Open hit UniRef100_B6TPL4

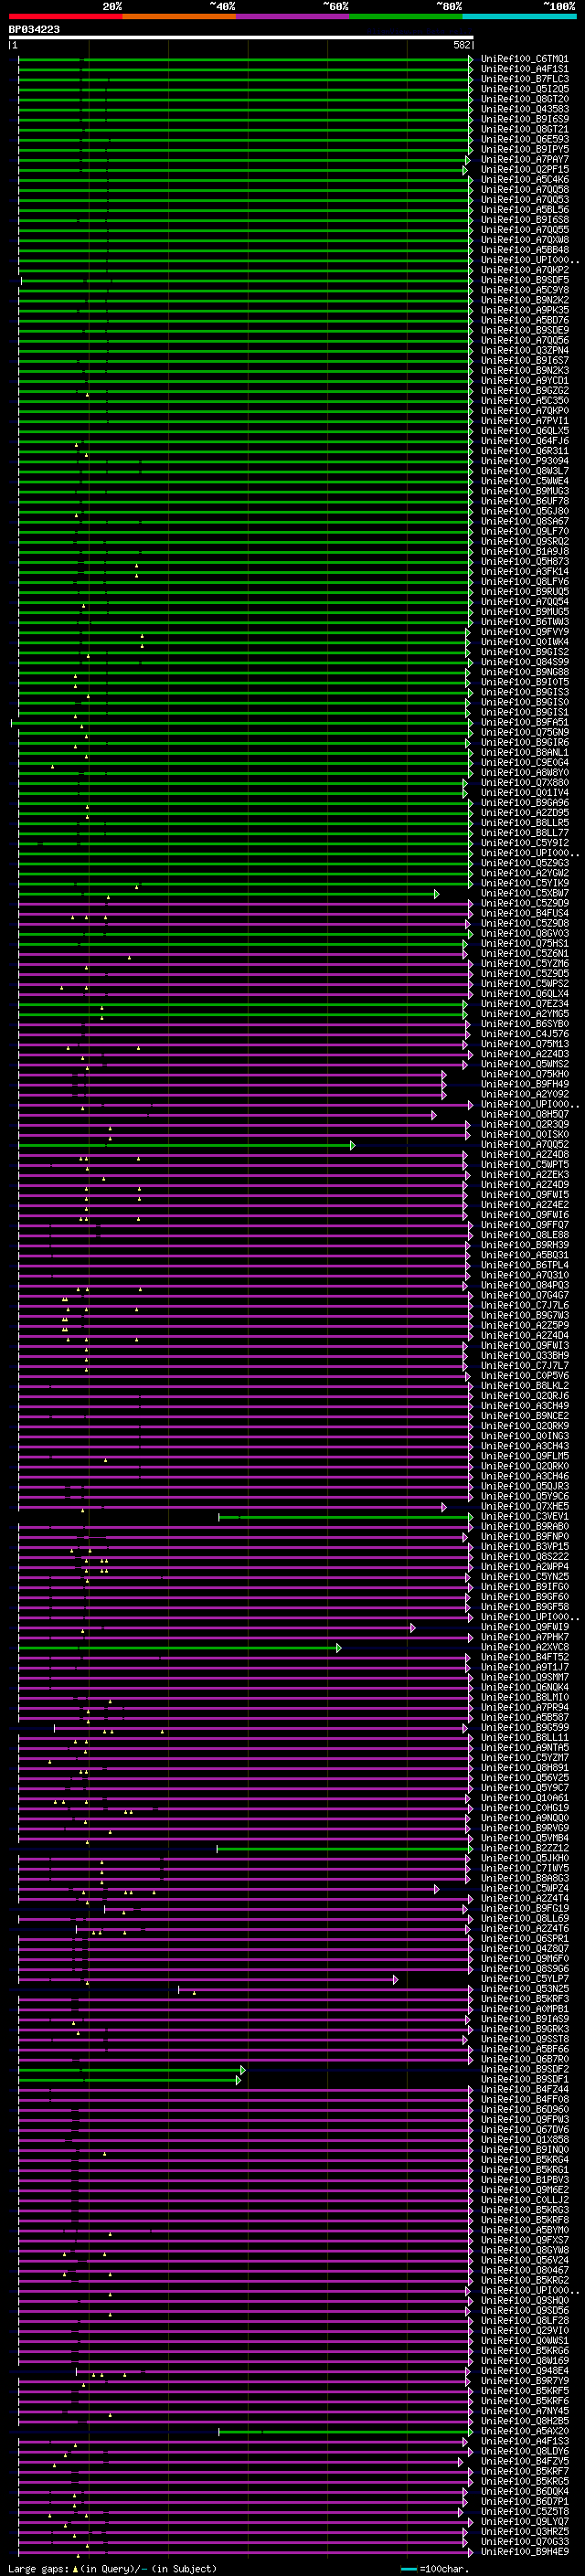pos(524,1266)
